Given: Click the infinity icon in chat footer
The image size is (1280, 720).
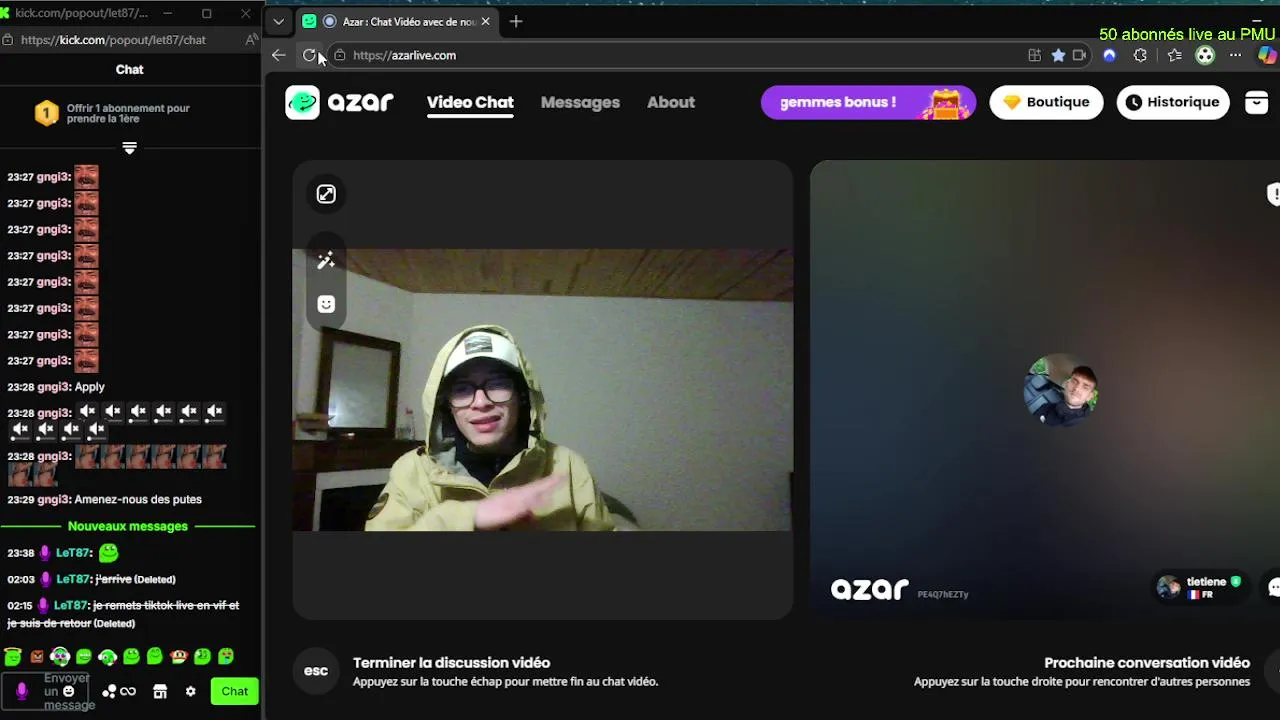Looking at the screenshot, I should 128,691.
